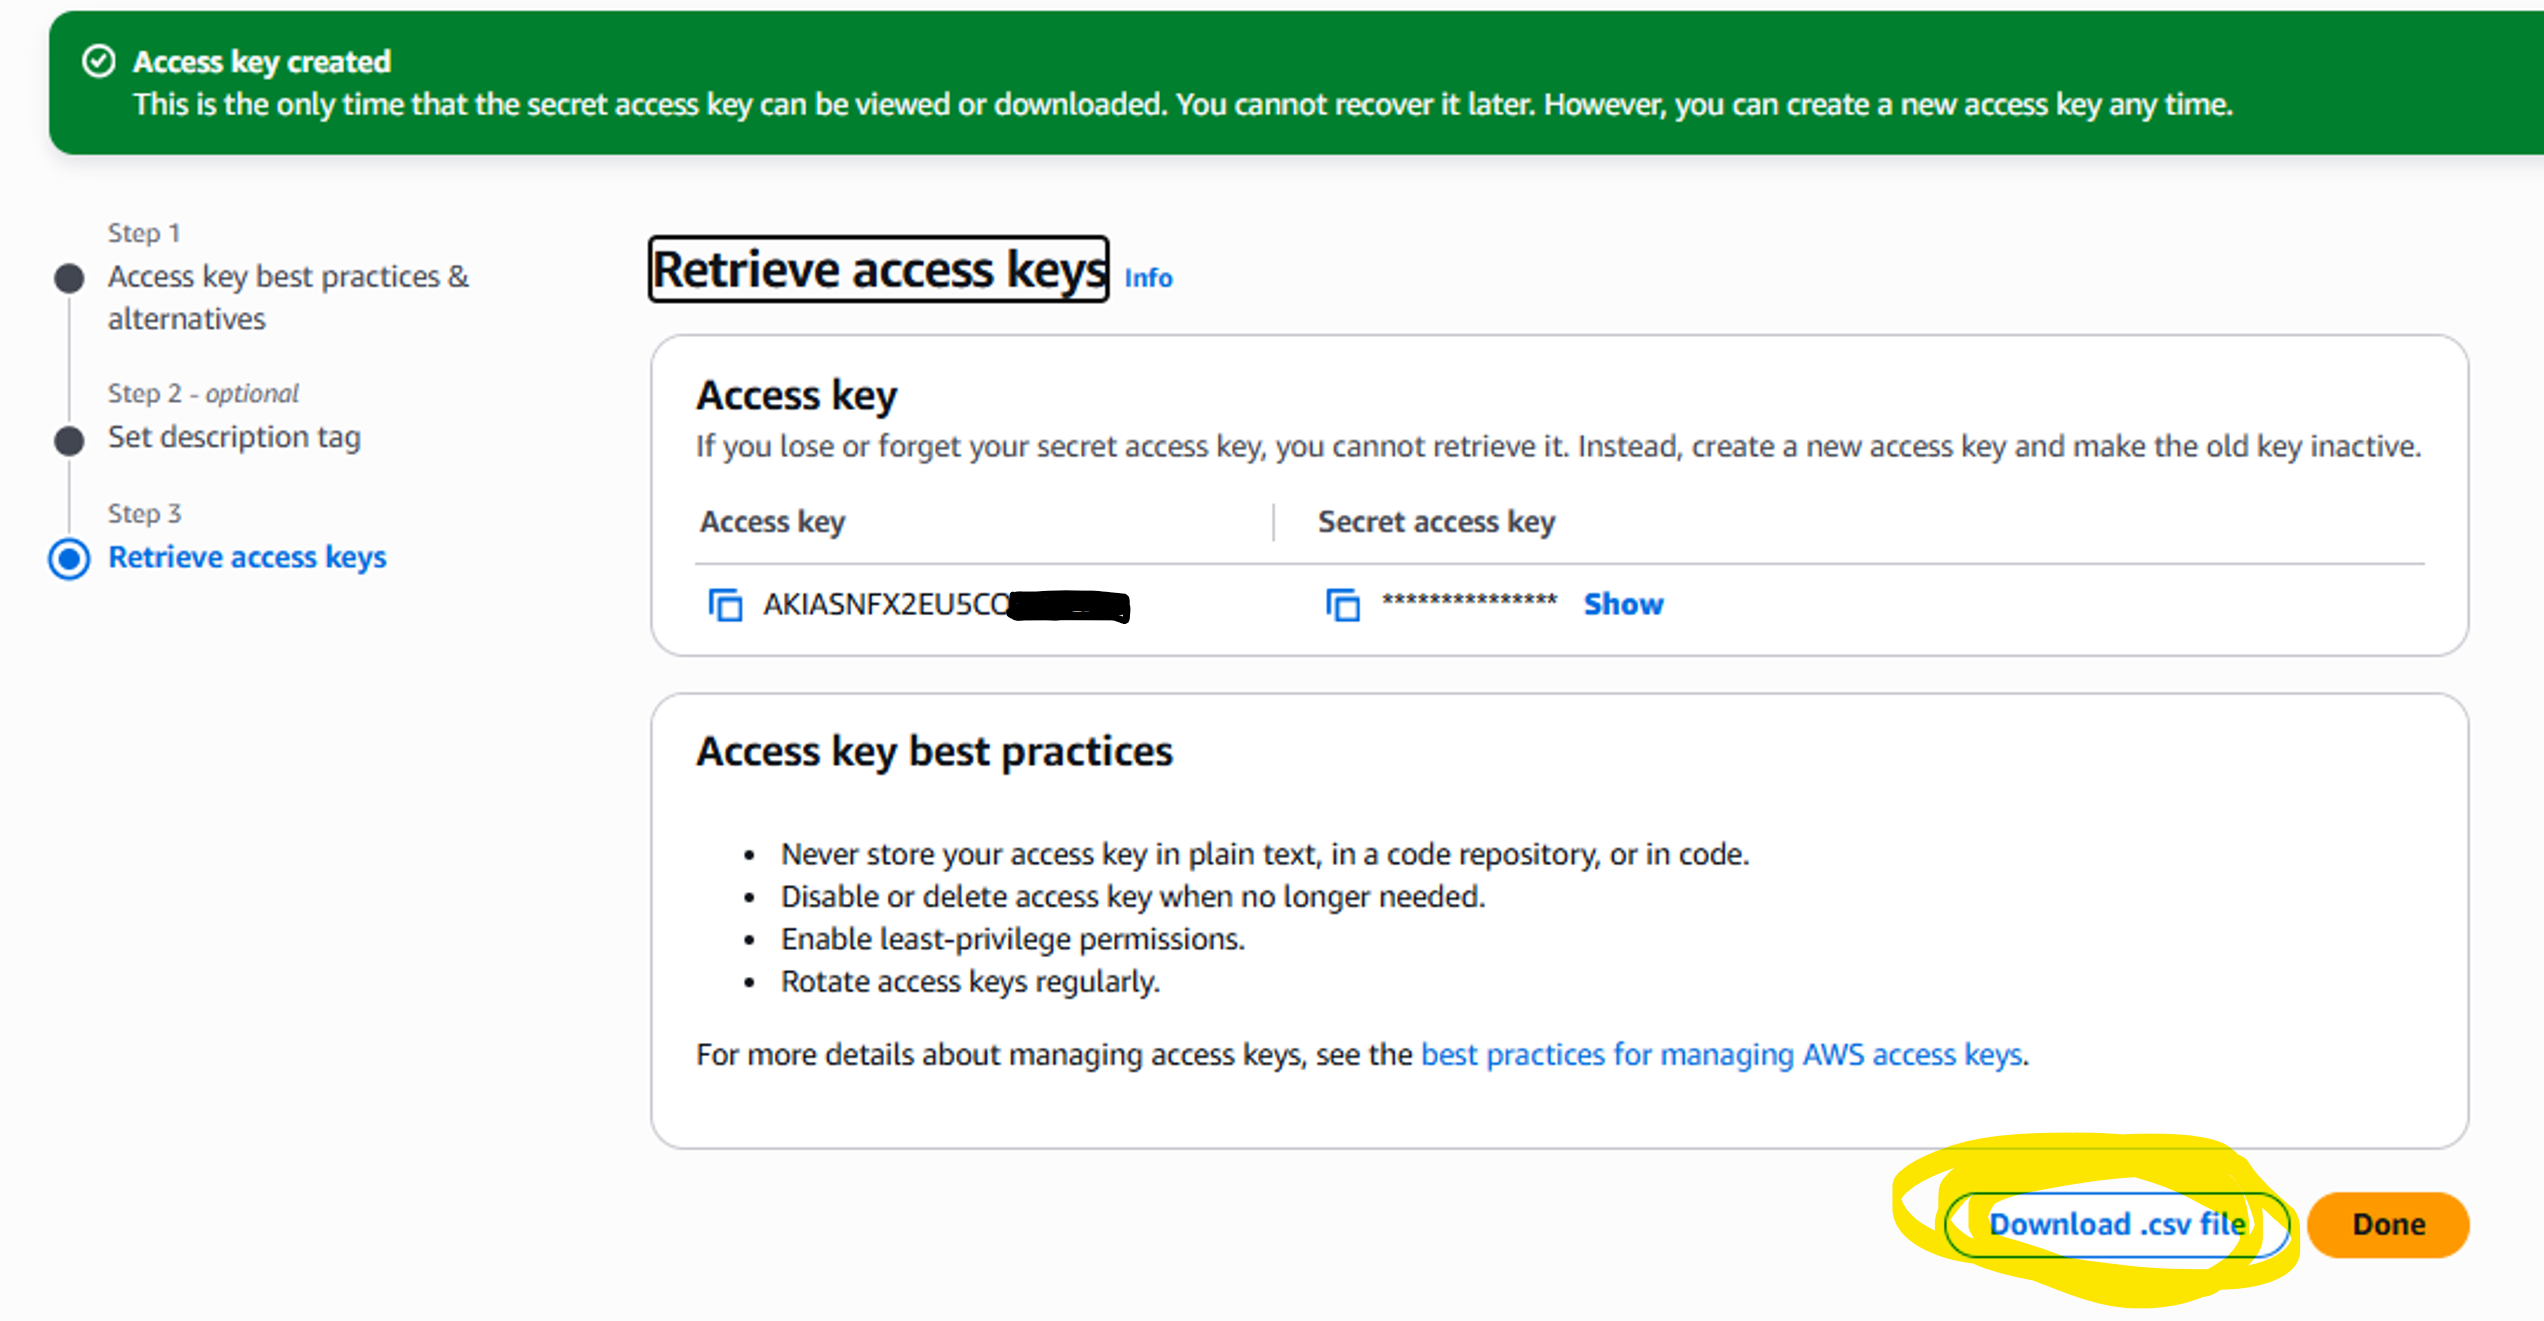This screenshot has width=2544, height=1321.
Task: Download the .csv file with credentials
Action: [x=2116, y=1224]
